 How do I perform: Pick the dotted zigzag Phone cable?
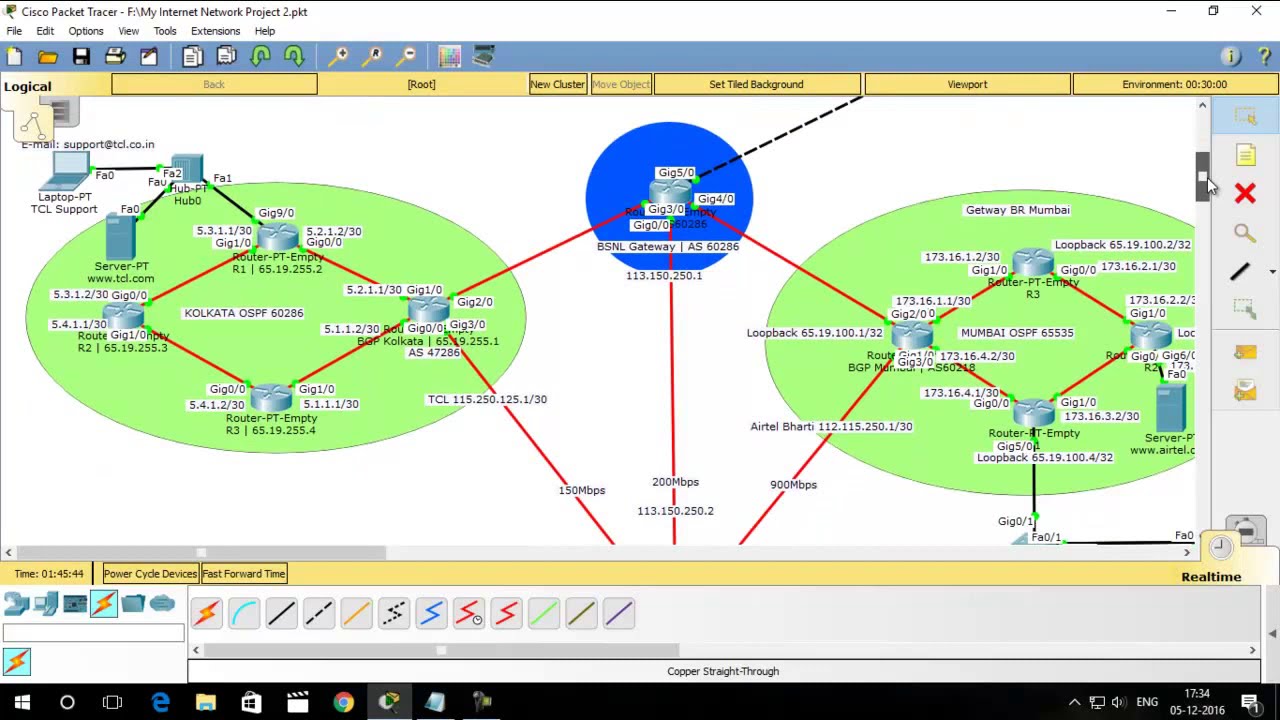(x=394, y=613)
